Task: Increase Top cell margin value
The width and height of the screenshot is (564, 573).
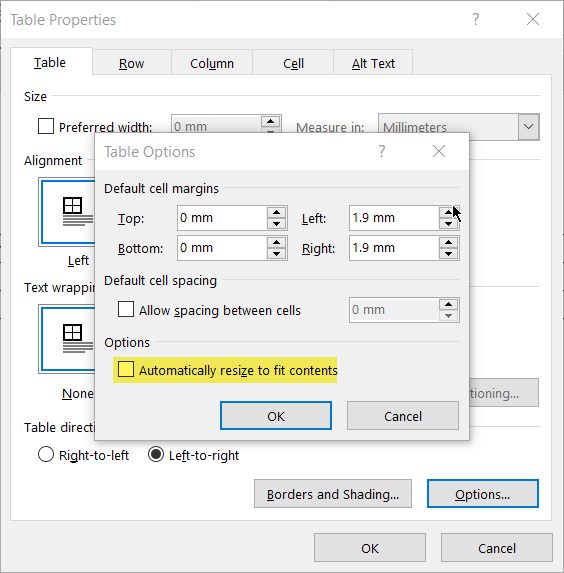Action: pos(276,212)
